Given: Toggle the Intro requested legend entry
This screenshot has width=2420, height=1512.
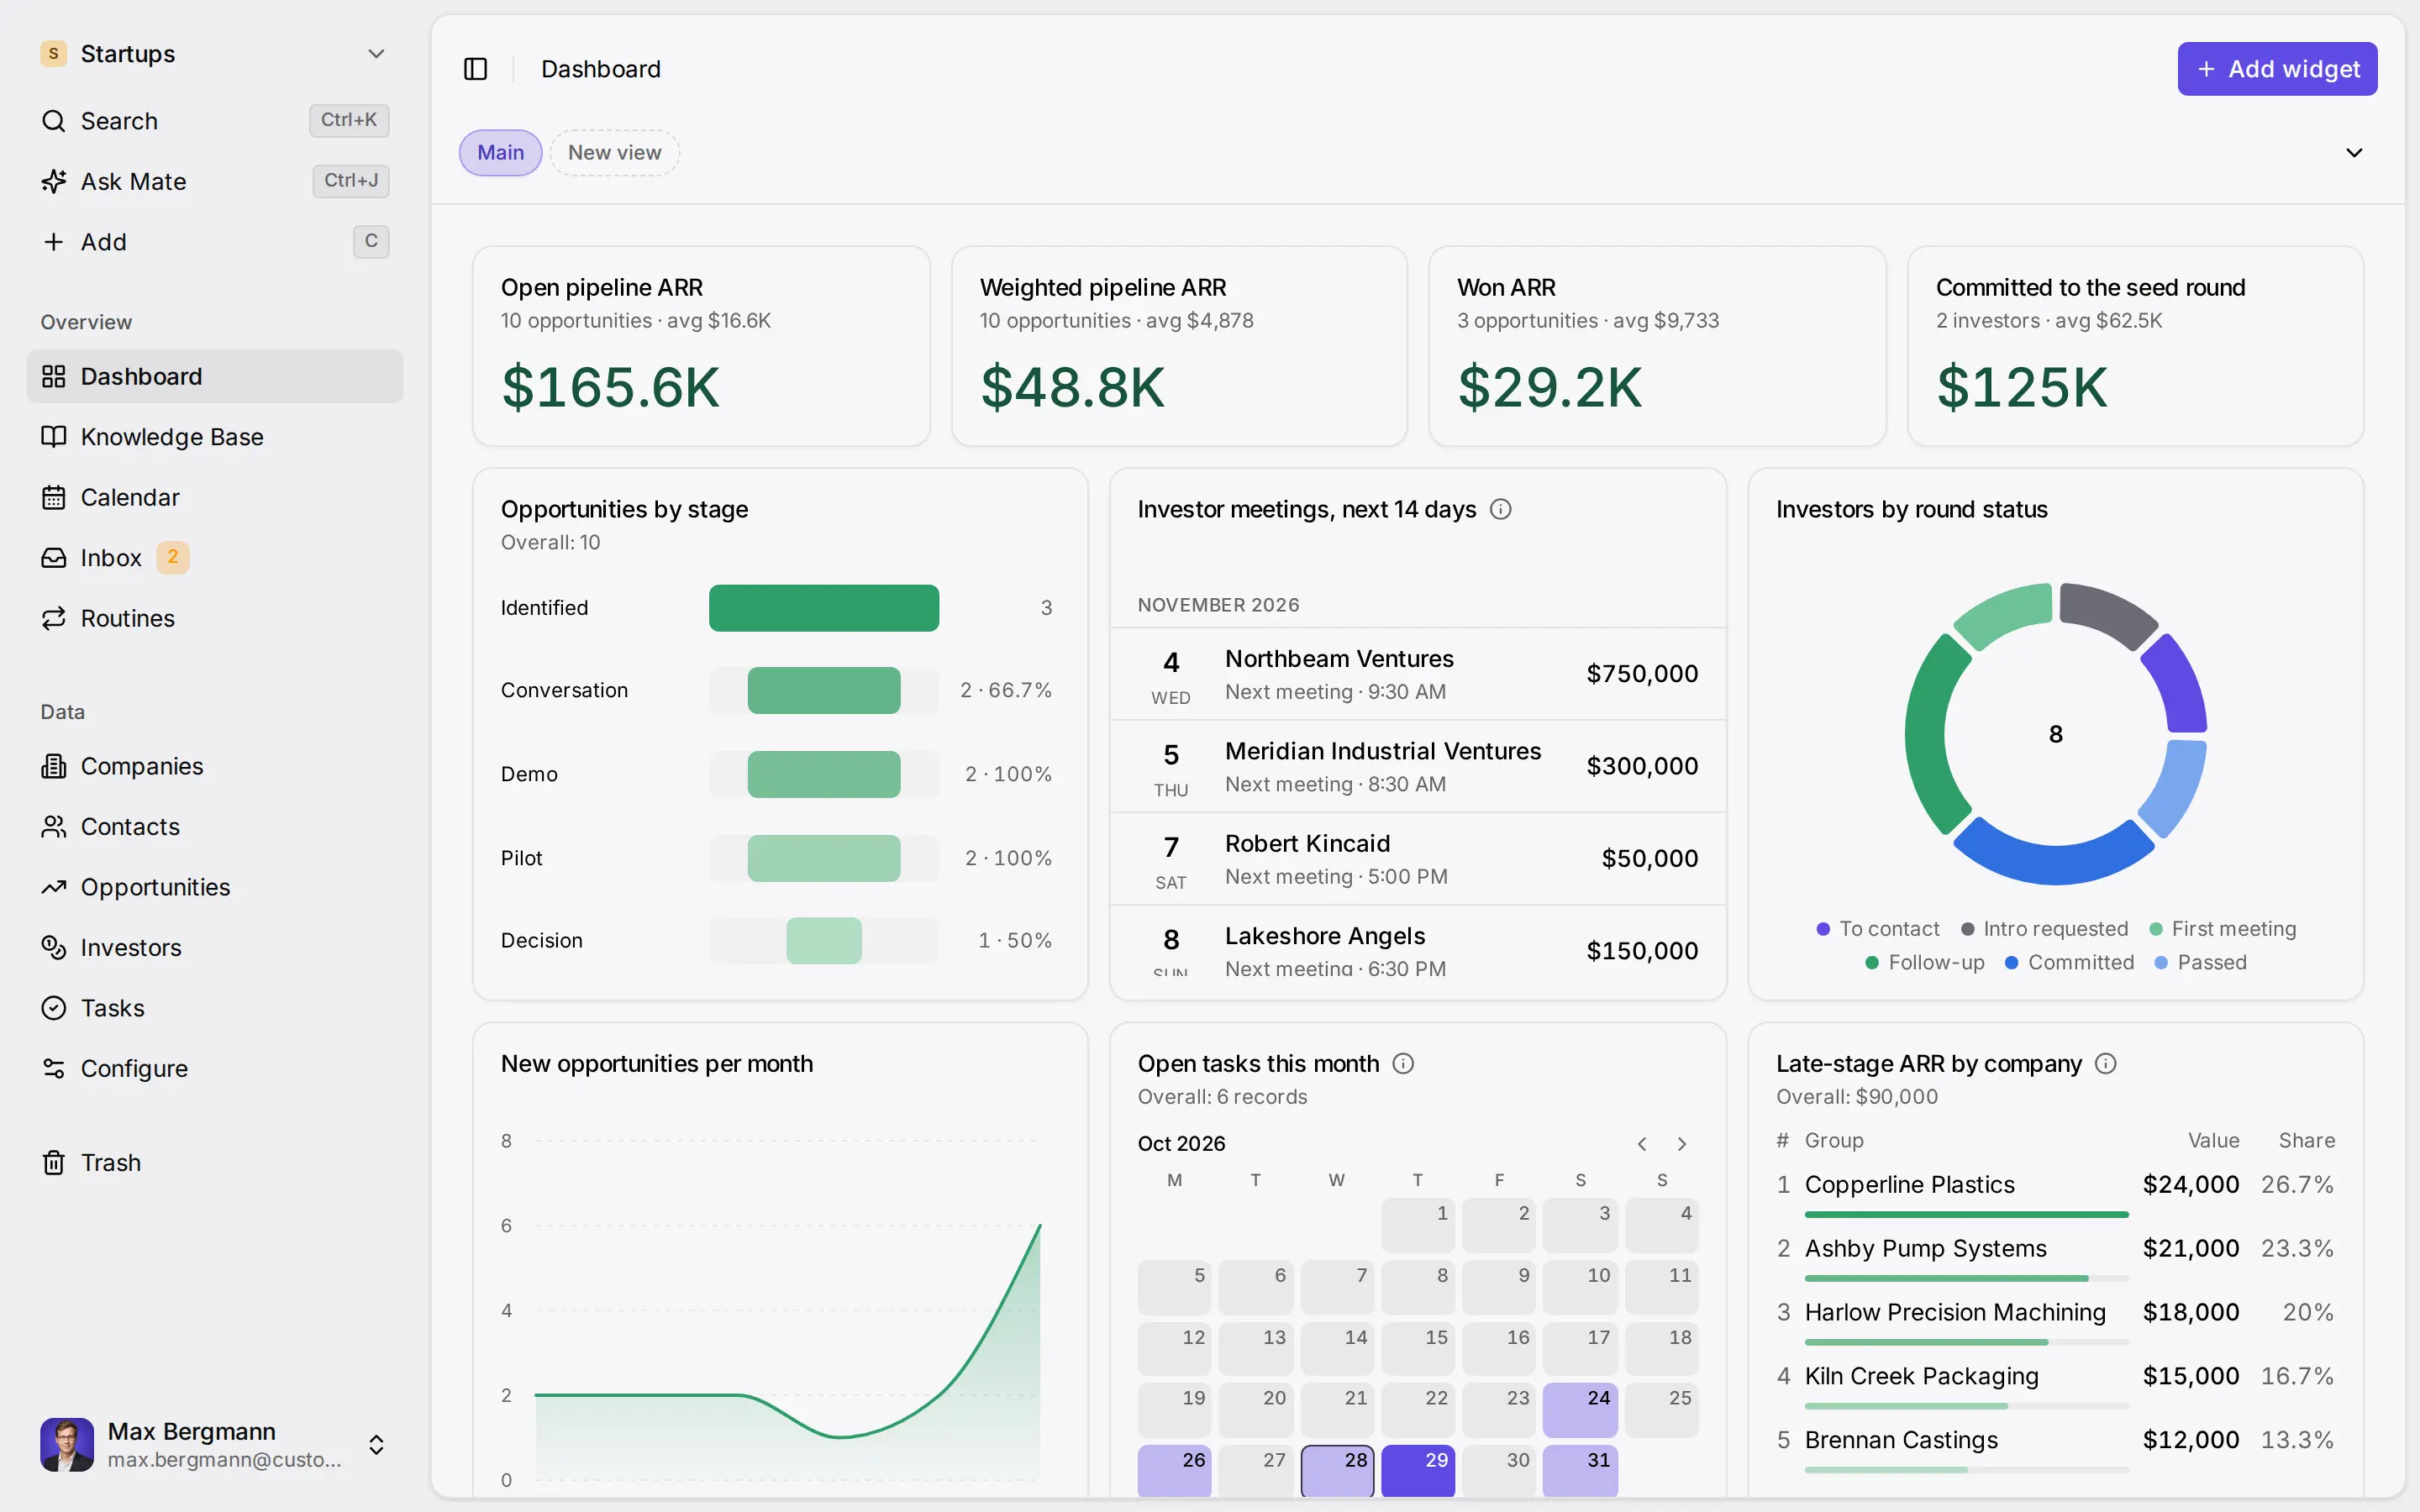Looking at the screenshot, I should tap(2044, 929).
